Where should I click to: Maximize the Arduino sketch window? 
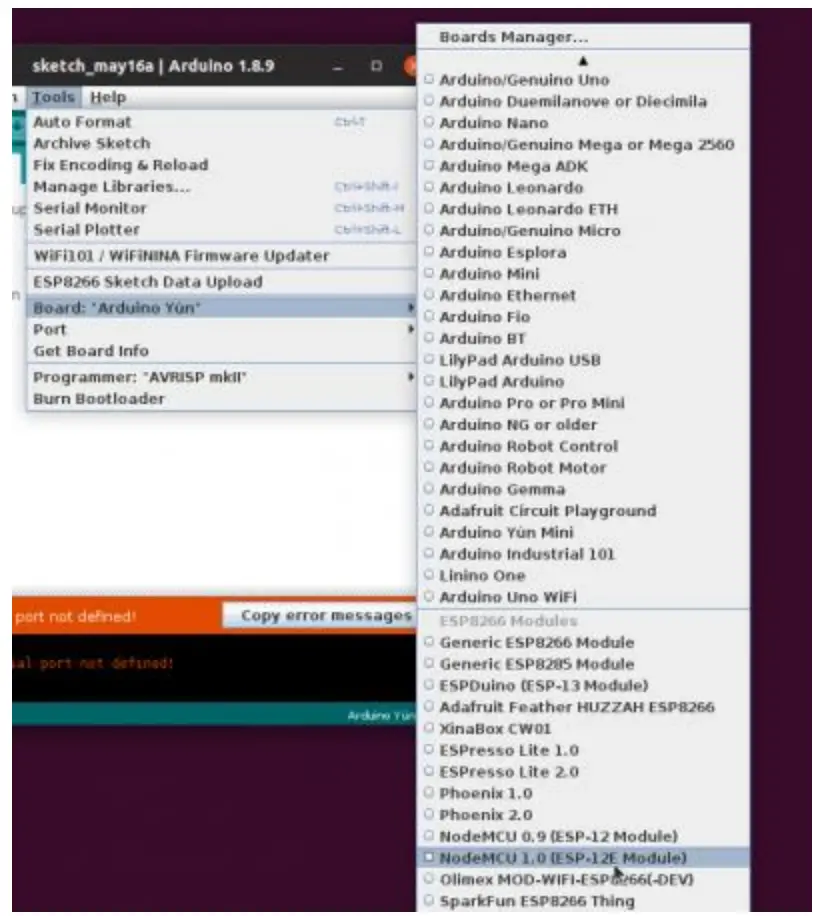[377, 66]
